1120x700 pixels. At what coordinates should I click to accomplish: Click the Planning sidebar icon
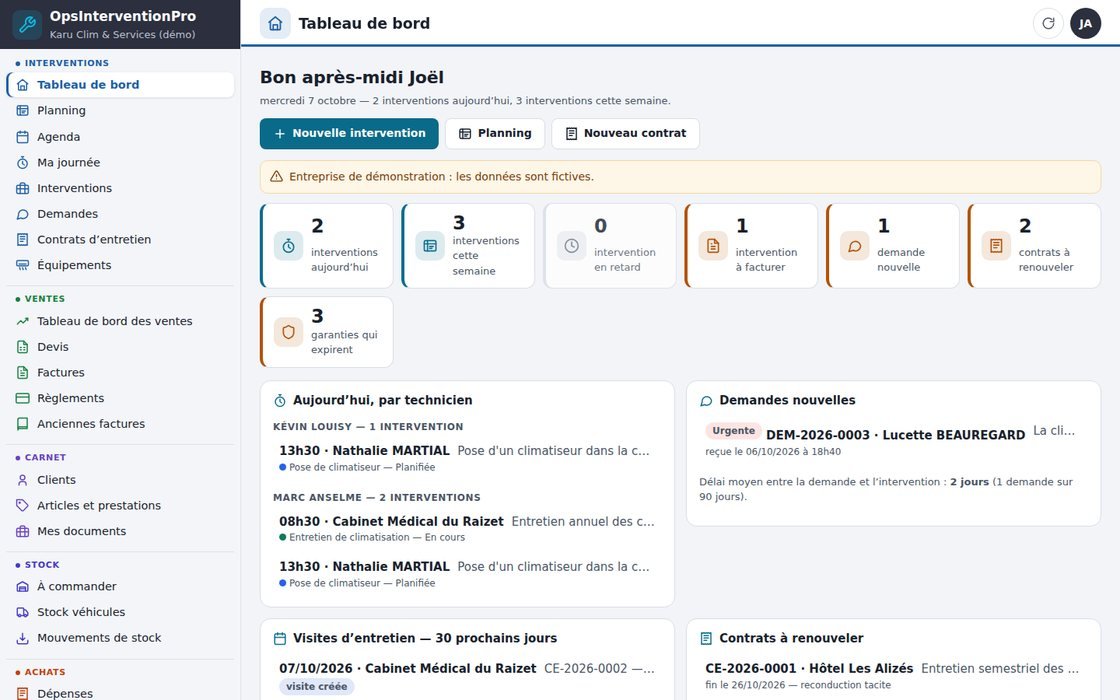click(23, 111)
